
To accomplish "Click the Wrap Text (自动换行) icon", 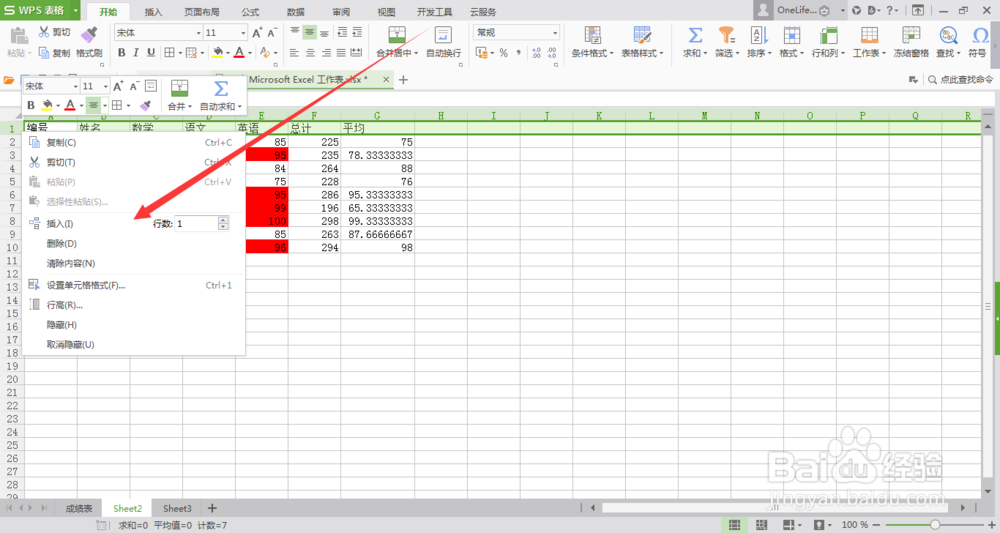I will [x=443, y=36].
